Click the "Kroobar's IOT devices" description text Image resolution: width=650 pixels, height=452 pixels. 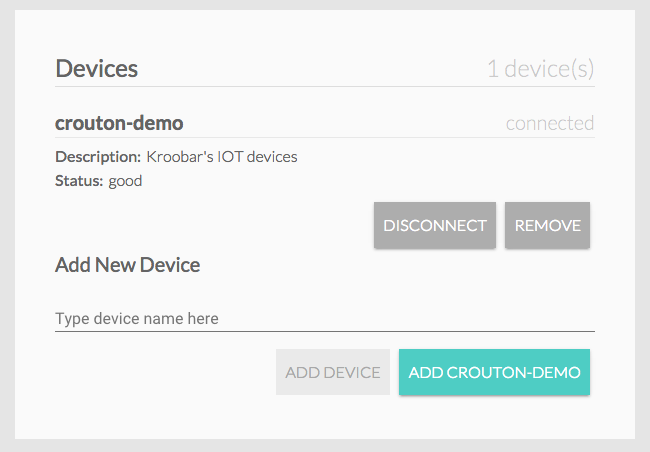point(222,157)
